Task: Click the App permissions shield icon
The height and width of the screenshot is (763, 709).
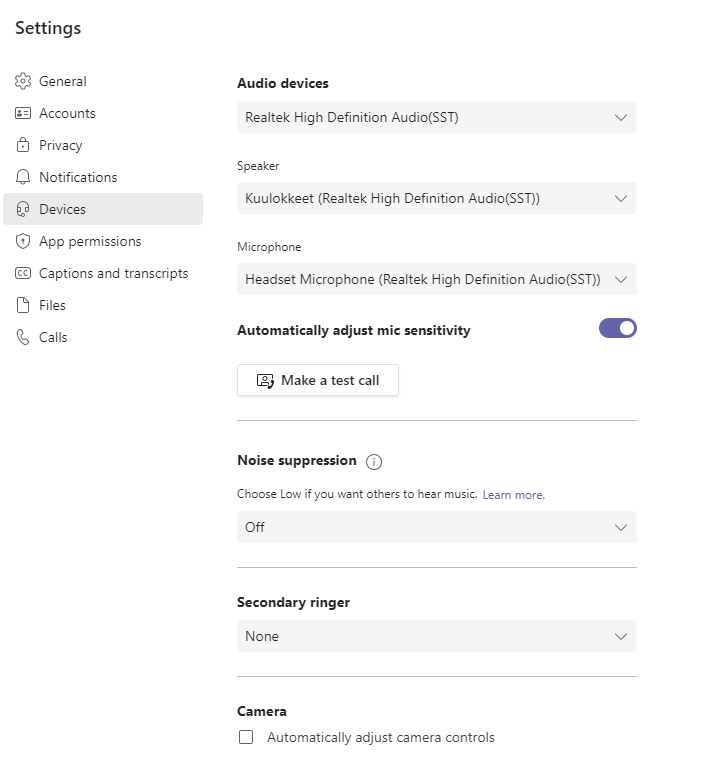Action: click(23, 241)
